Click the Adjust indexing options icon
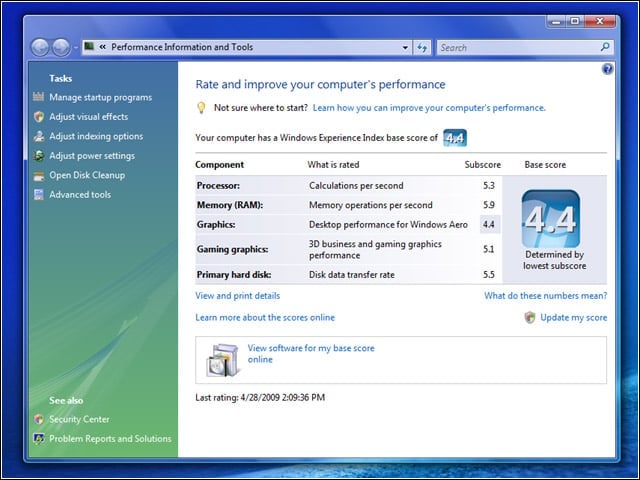This screenshot has width=640, height=480. [39, 136]
